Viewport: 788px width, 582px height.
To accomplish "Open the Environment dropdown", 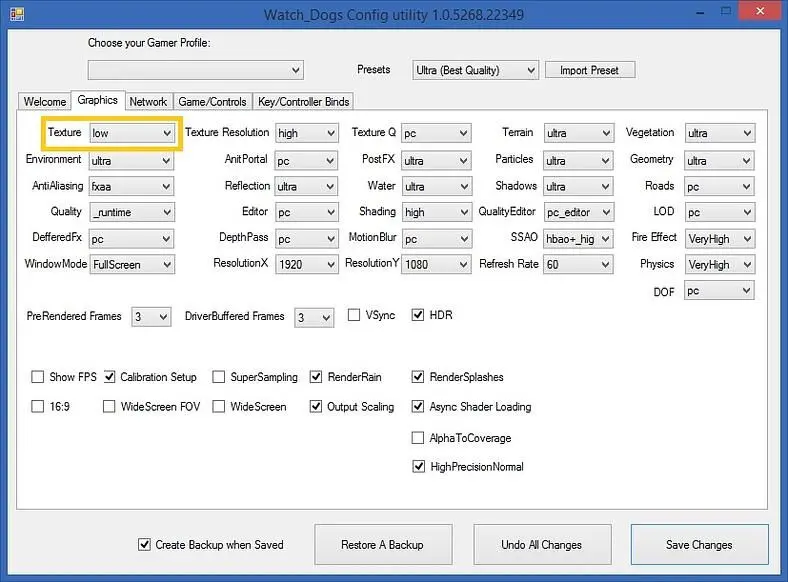I will point(132,161).
